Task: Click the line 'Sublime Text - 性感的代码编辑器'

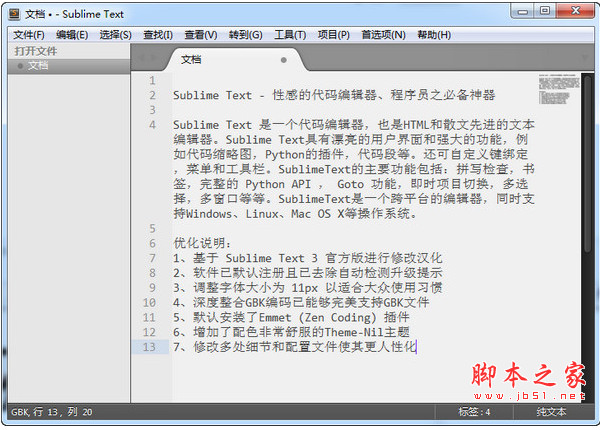Action: 334,95
